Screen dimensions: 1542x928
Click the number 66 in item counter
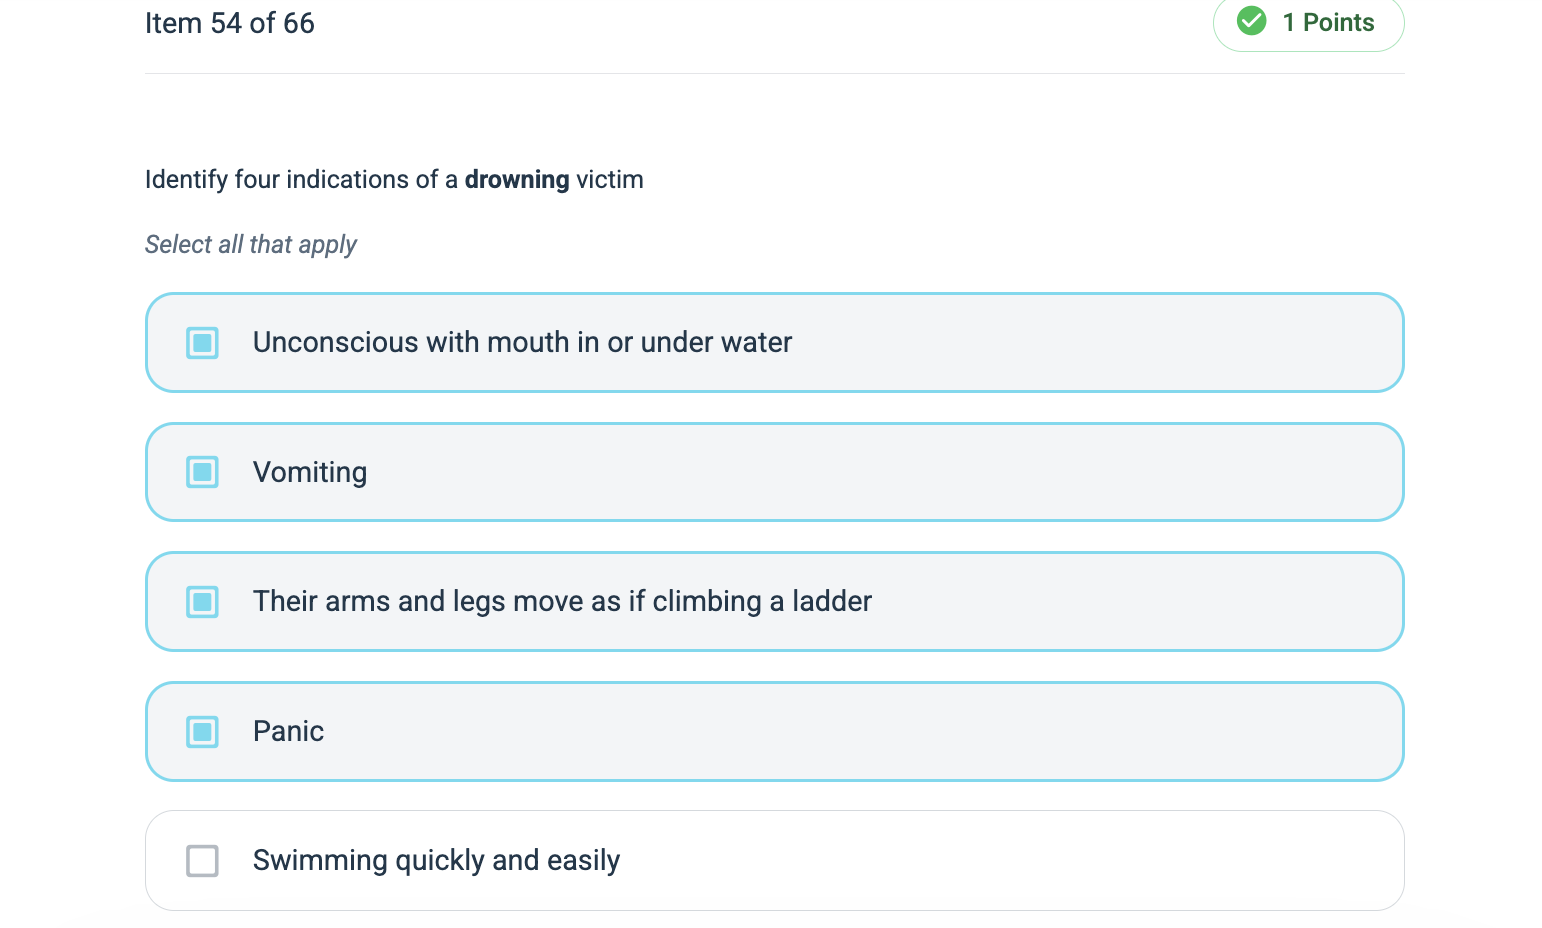click(x=299, y=23)
